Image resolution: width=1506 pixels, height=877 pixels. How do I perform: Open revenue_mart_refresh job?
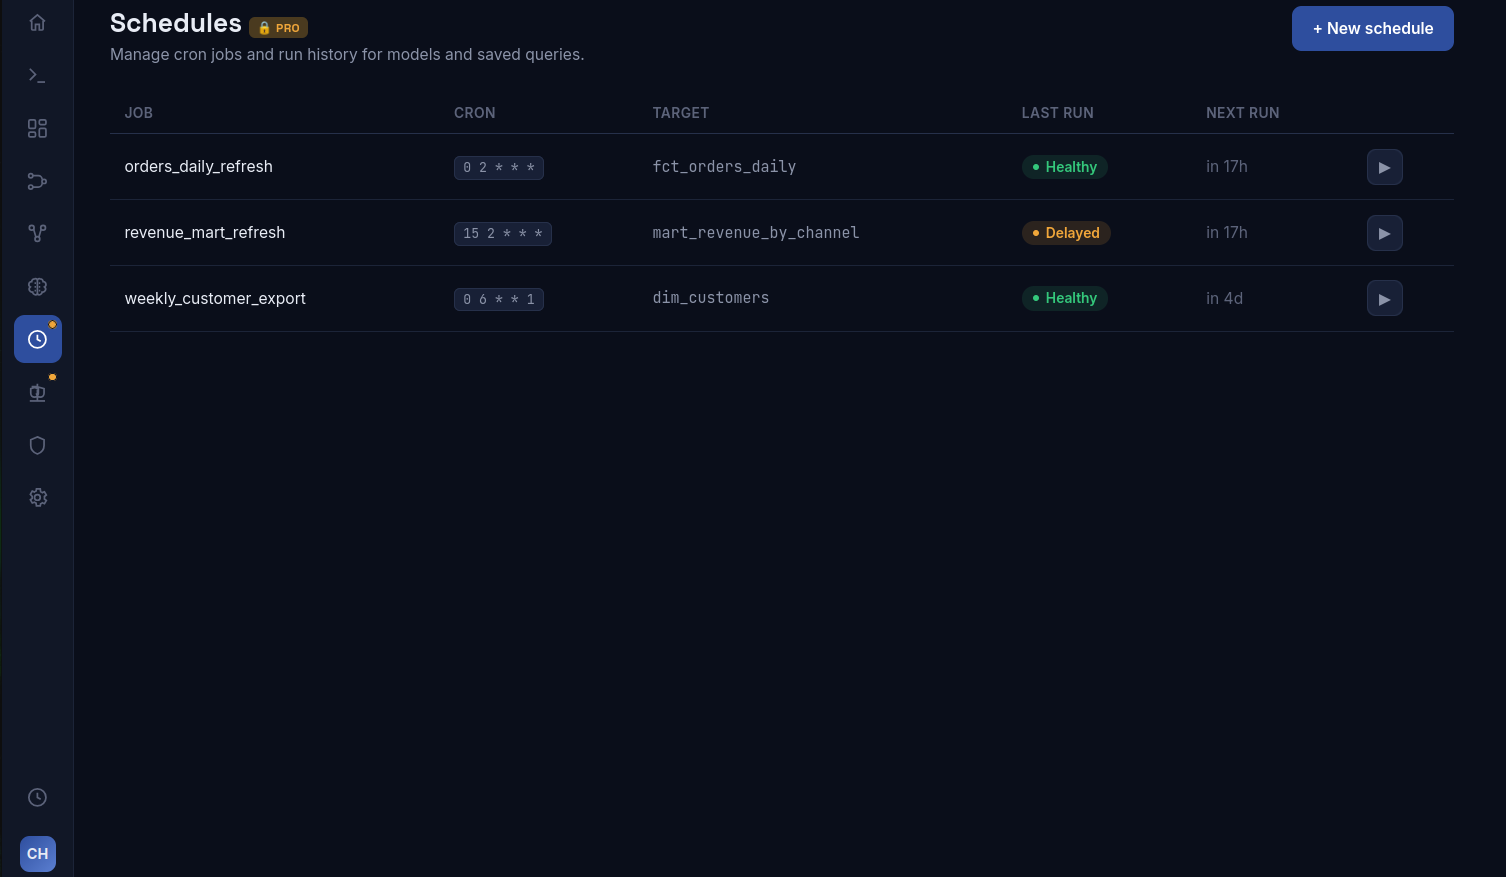[x=205, y=233]
